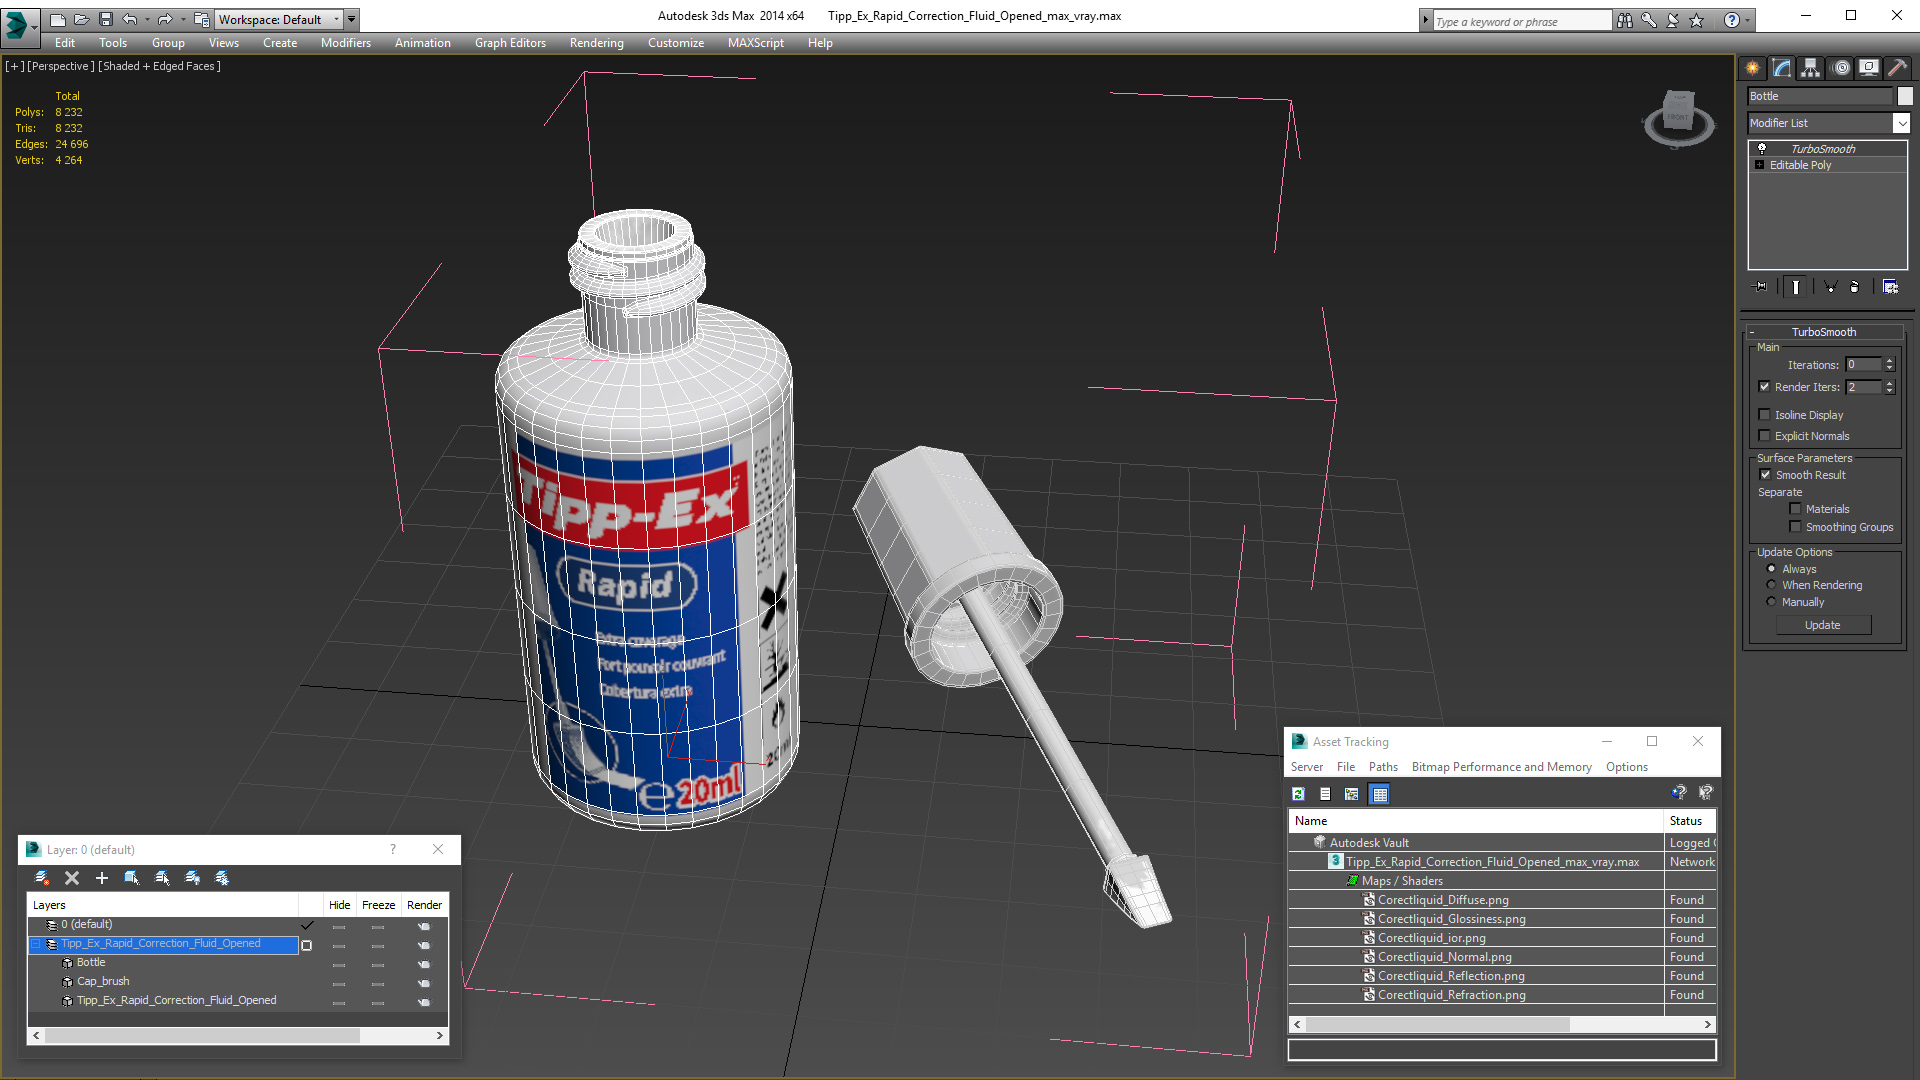Image resolution: width=1920 pixels, height=1080 pixels.
Task: Toggle Render Iters checkbox
Action: 1765,387
